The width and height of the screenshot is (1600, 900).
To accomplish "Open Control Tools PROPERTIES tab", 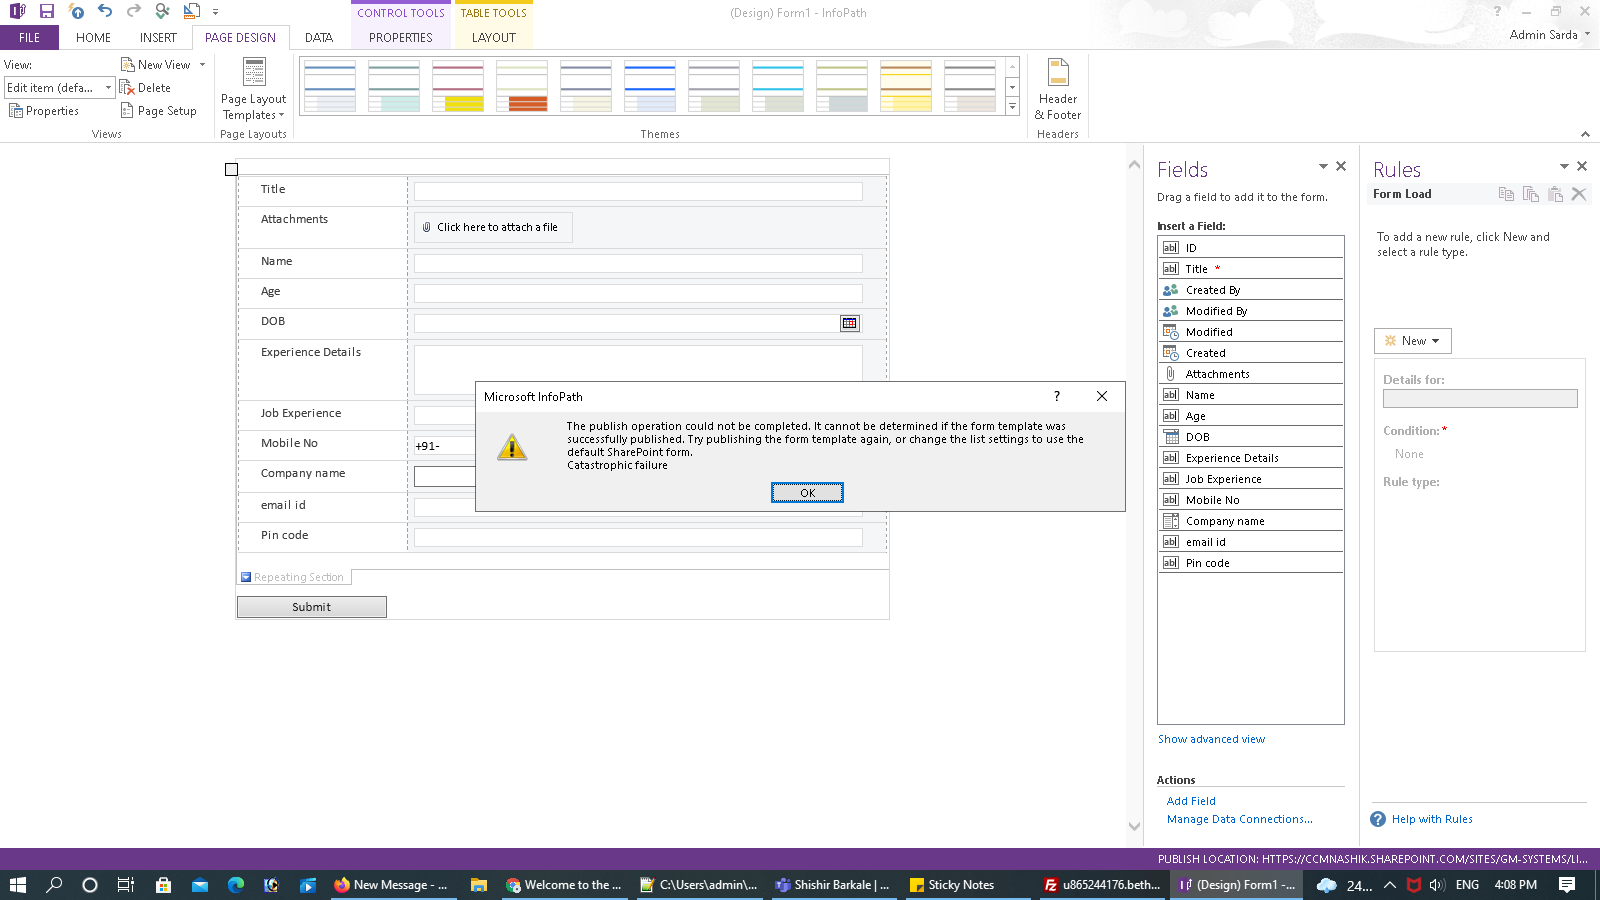I will [x=400, y=37].
